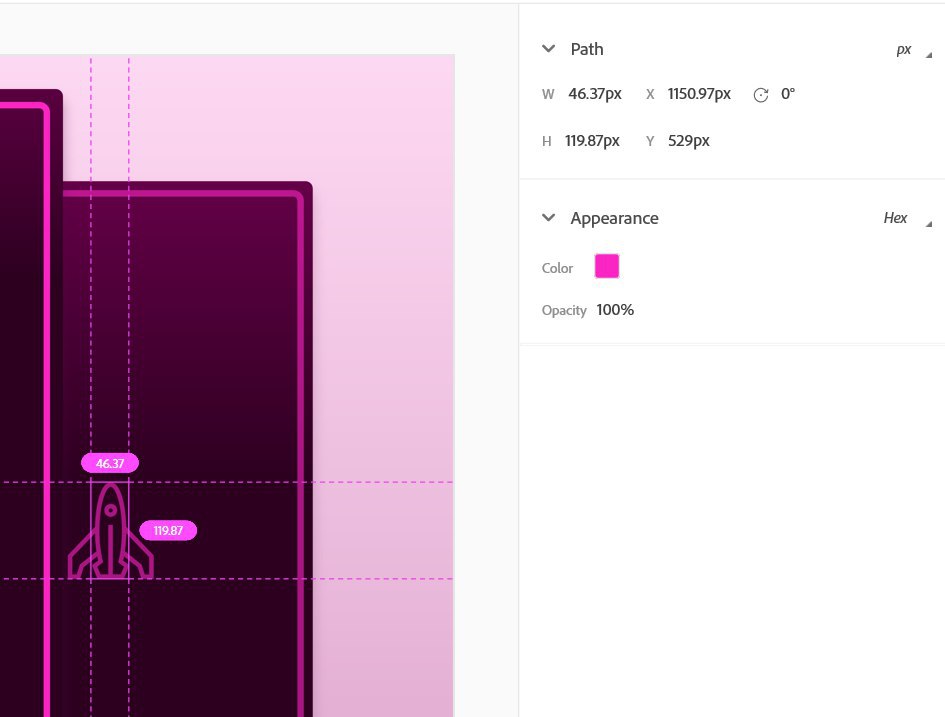The height and width of the screenshot is (717, 945).
Task: Click the pink Color swatch
Action: coord(607,266)
